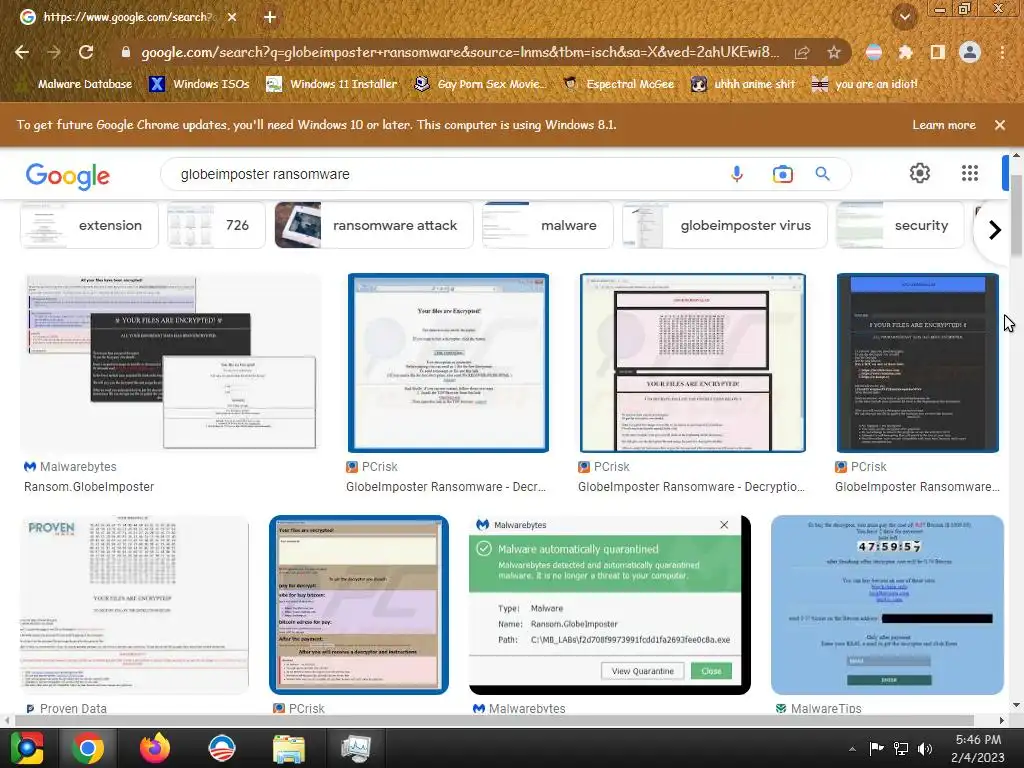Open the you are an idiot! bookmark

pos(865,84)
